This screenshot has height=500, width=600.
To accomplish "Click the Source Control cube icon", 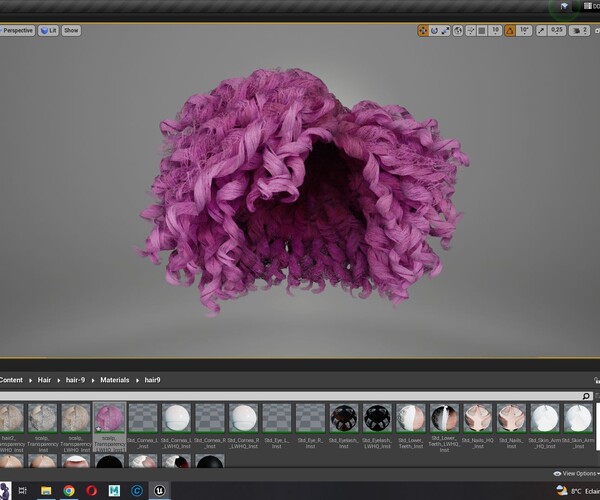I will (x=564, y=6).
